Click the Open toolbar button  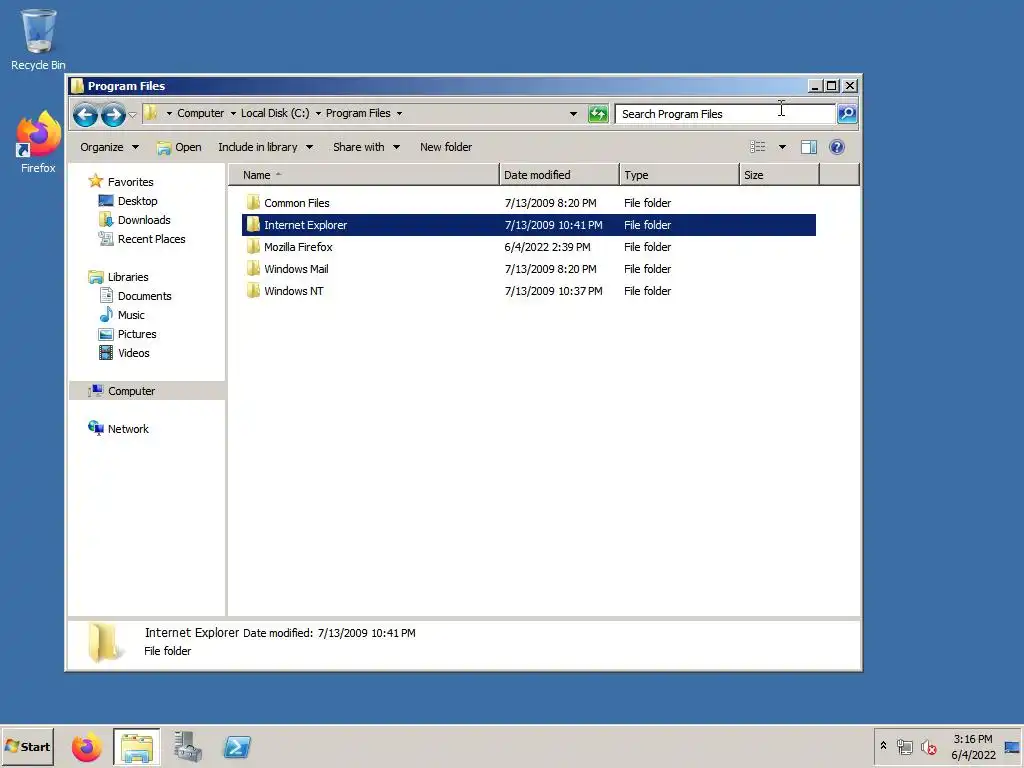pos(179,147)
